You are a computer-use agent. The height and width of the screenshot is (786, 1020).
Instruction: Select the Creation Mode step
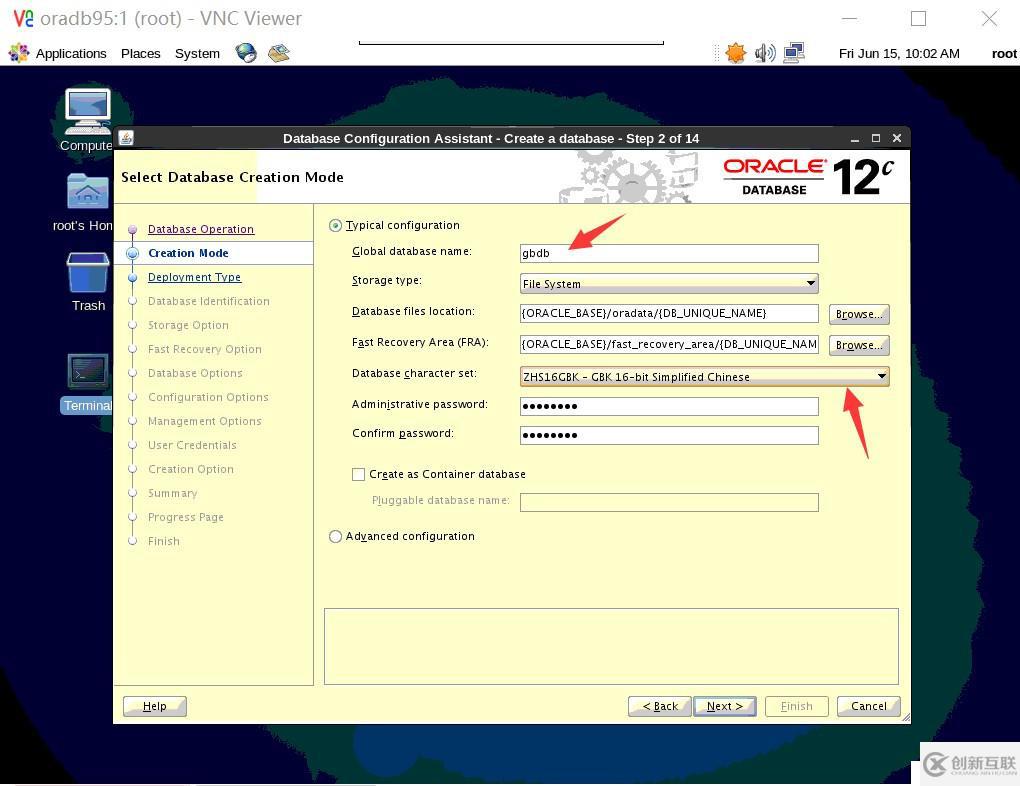pos(188,253)
